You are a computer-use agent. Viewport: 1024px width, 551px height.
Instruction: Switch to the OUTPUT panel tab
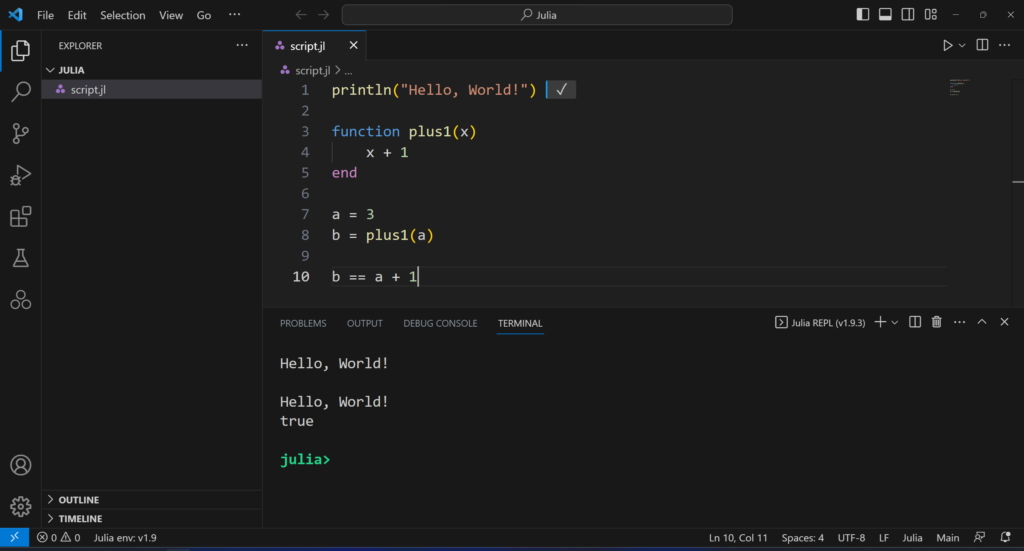tap(364, 323)
